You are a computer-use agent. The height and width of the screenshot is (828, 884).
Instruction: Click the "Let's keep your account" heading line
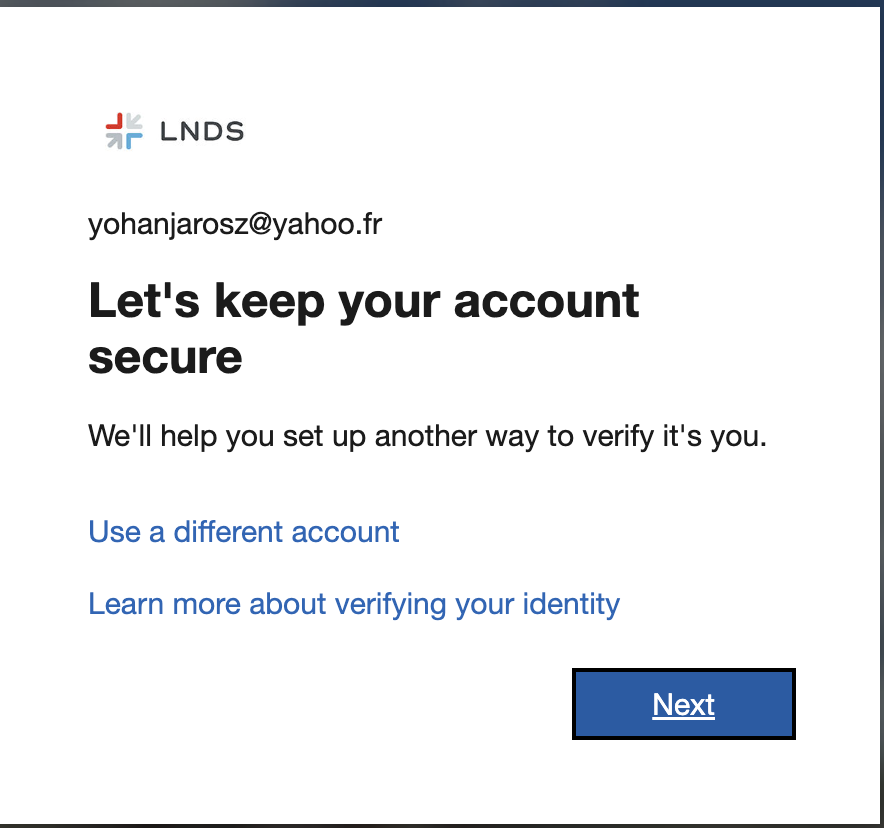pos(364,300)
